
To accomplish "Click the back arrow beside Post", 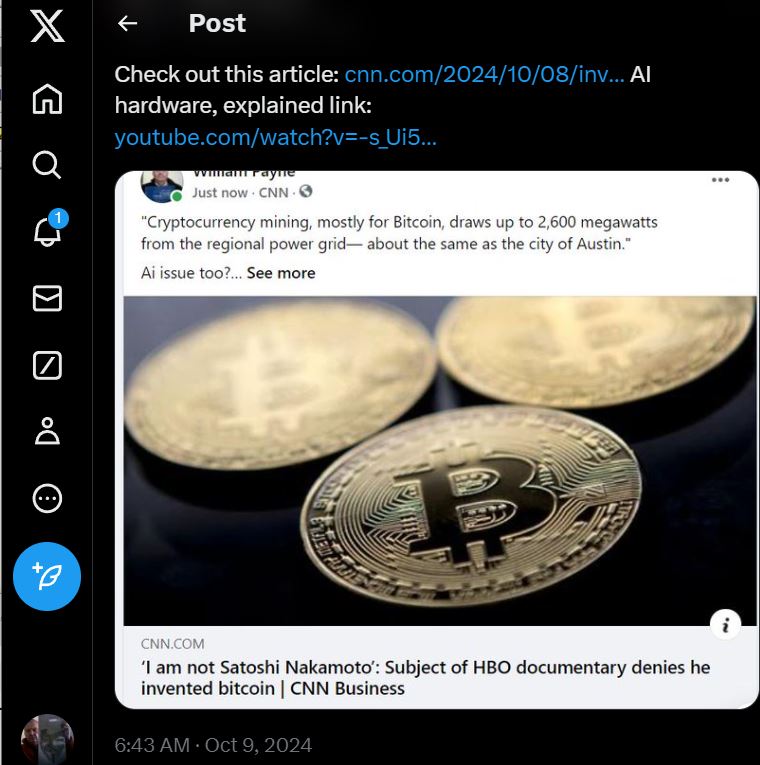I will 127,23.
